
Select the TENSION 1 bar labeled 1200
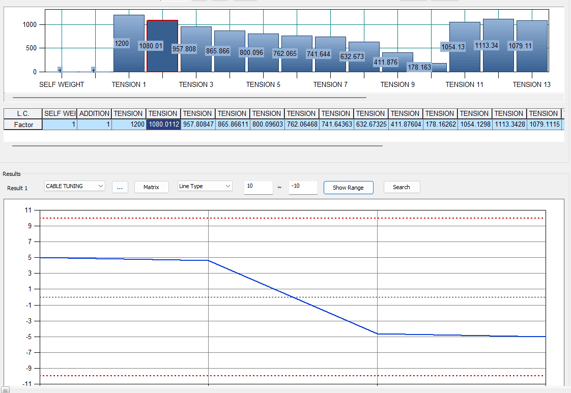pos(129,43)
